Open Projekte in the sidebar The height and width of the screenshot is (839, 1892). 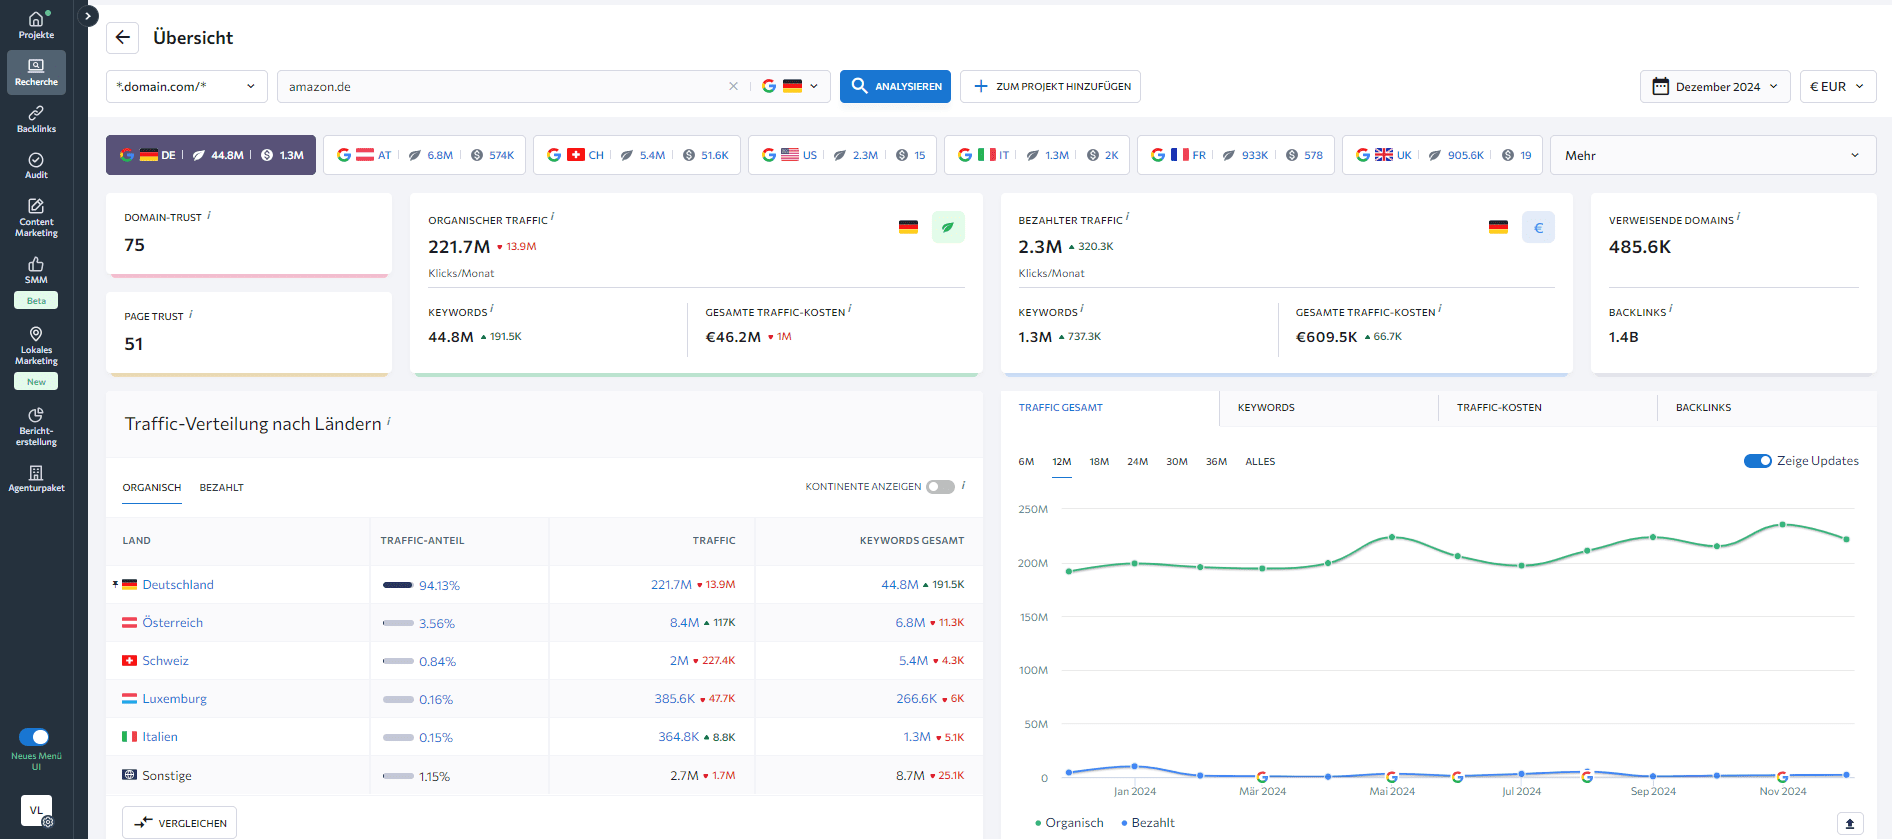click(x=36, y=25)
